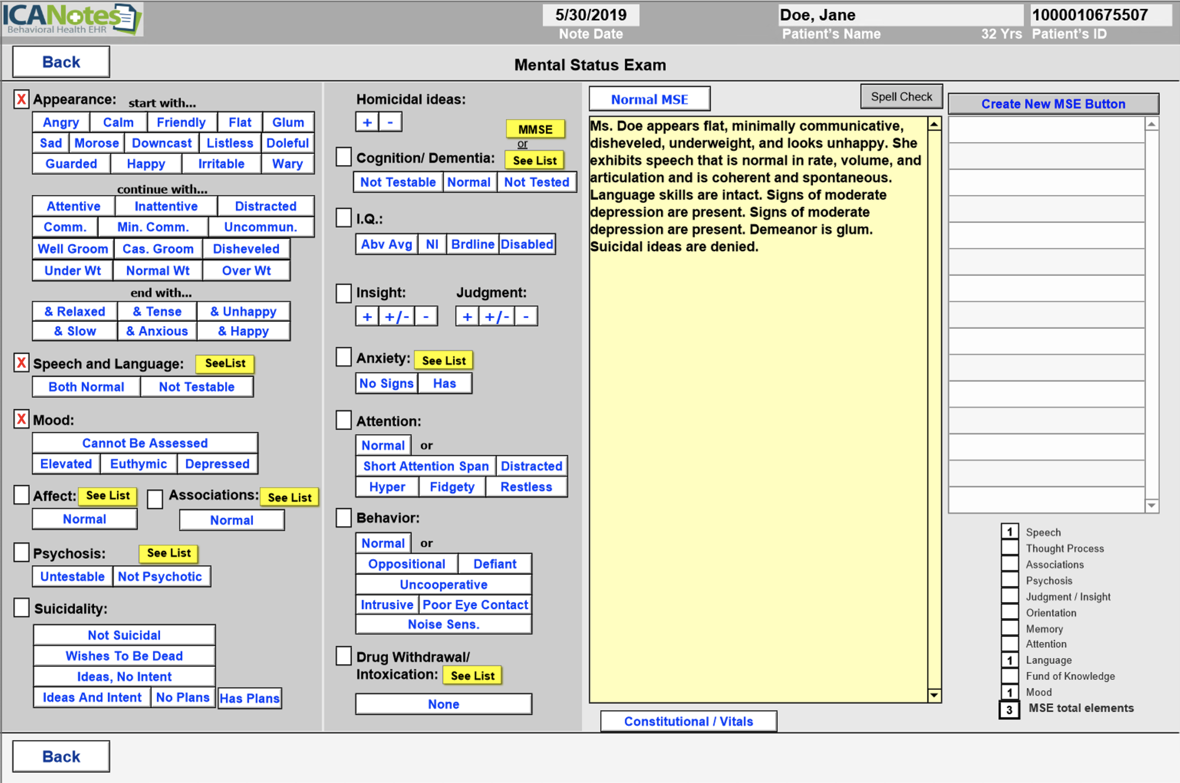1180x783 pixels.
Task: Open the yellow MMSE button
Action: pos(535,129)
